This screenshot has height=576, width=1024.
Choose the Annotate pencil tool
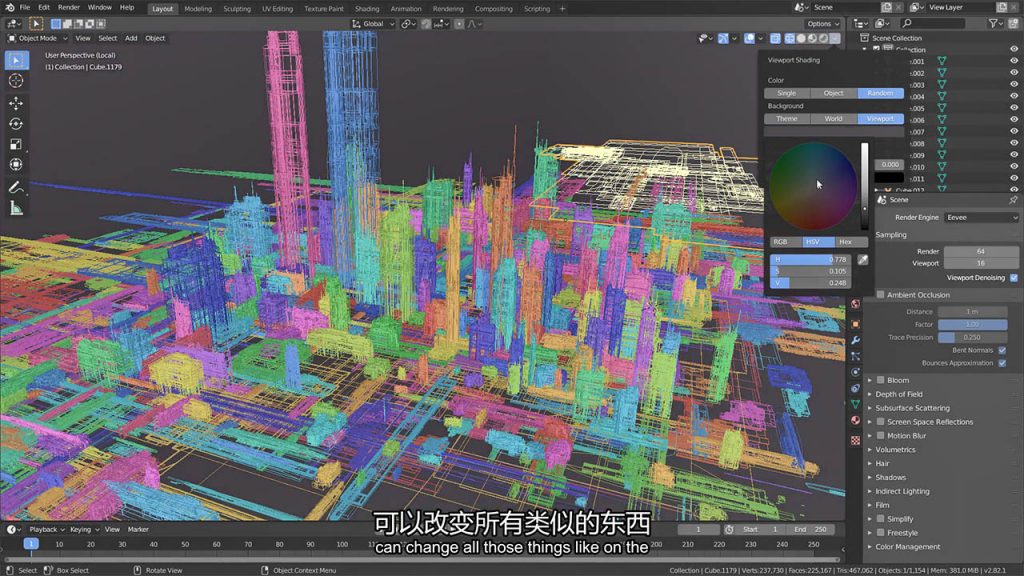pos(16,188)
